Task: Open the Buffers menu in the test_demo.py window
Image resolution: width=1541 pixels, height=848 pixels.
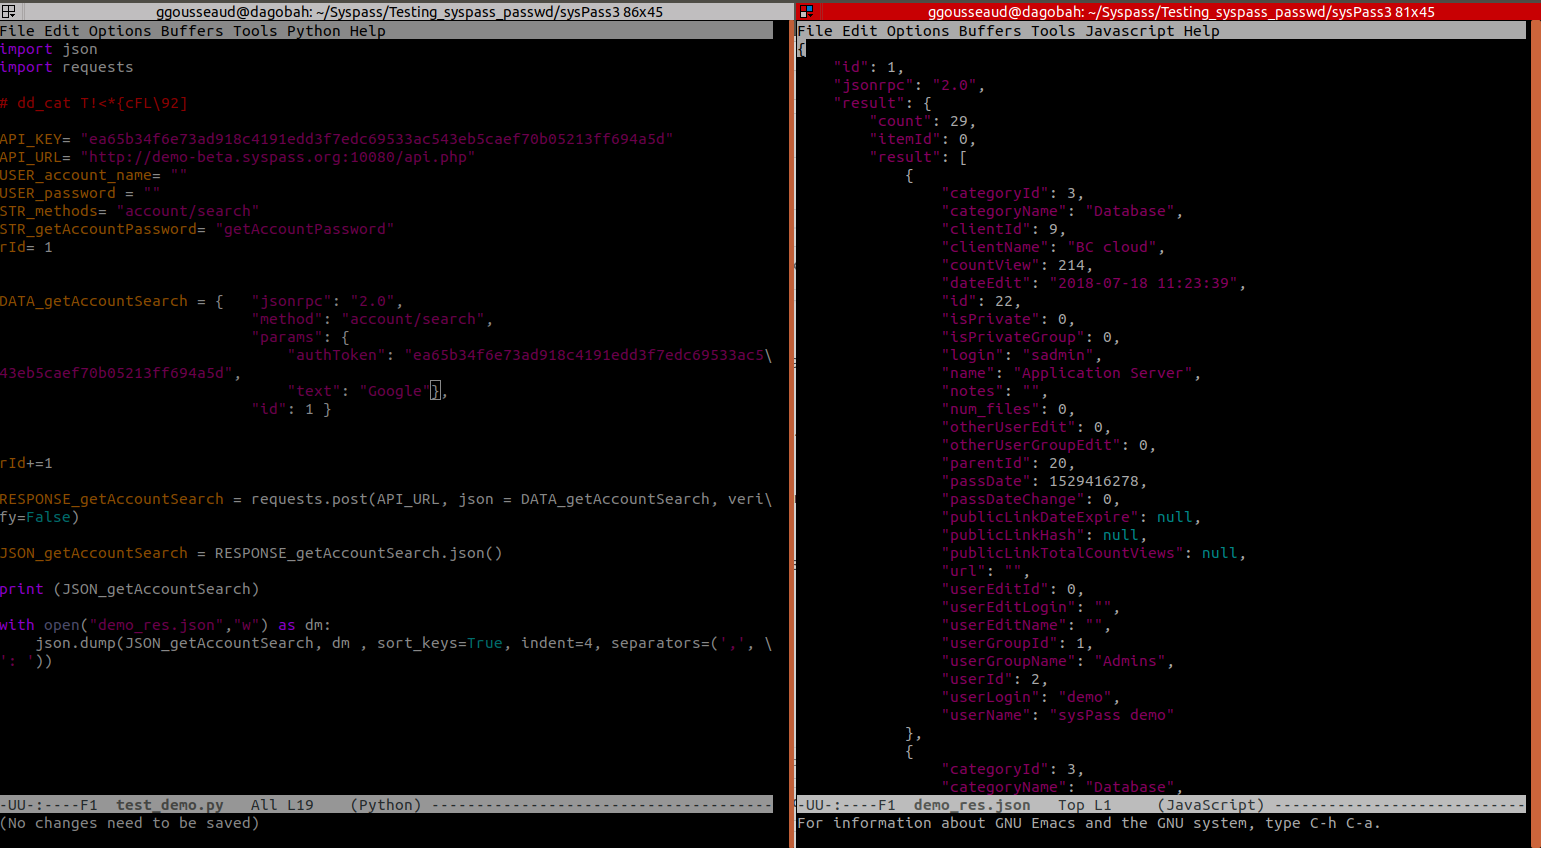Action: point(192,31)
